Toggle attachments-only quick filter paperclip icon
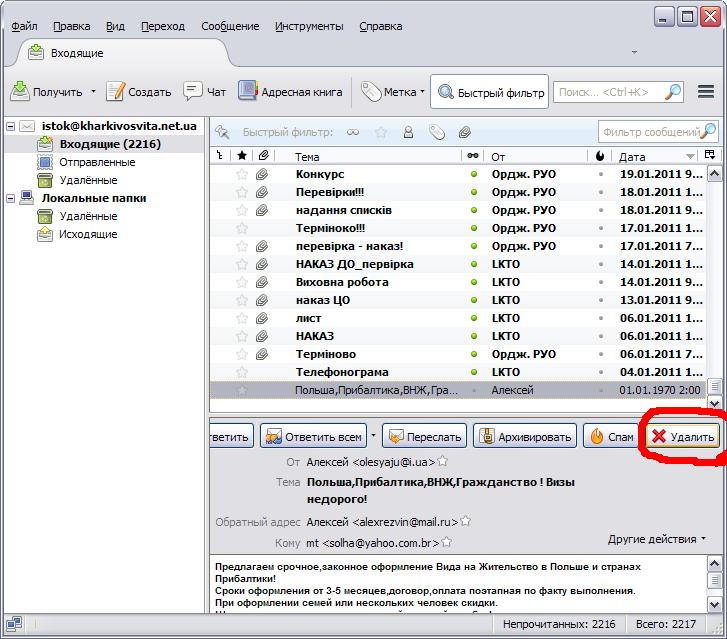 (465, 133)
